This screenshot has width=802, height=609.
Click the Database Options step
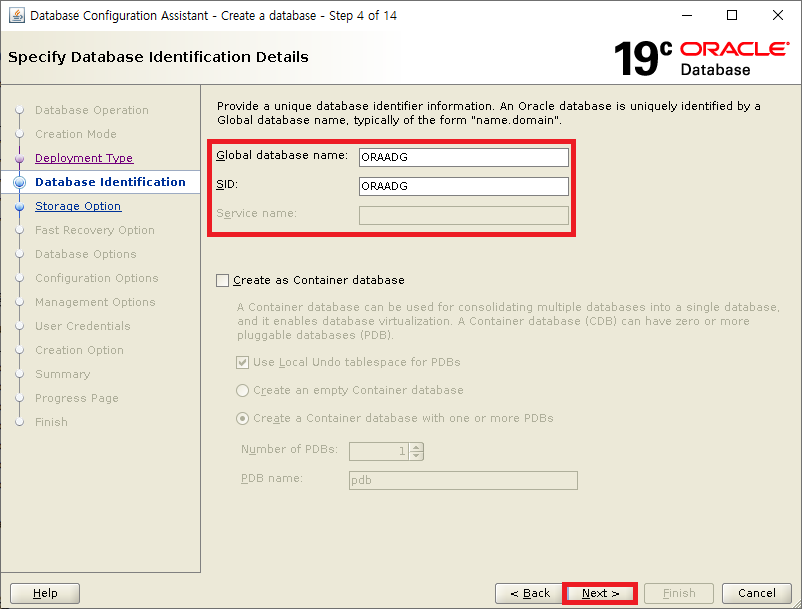click(x=85, y=254)
